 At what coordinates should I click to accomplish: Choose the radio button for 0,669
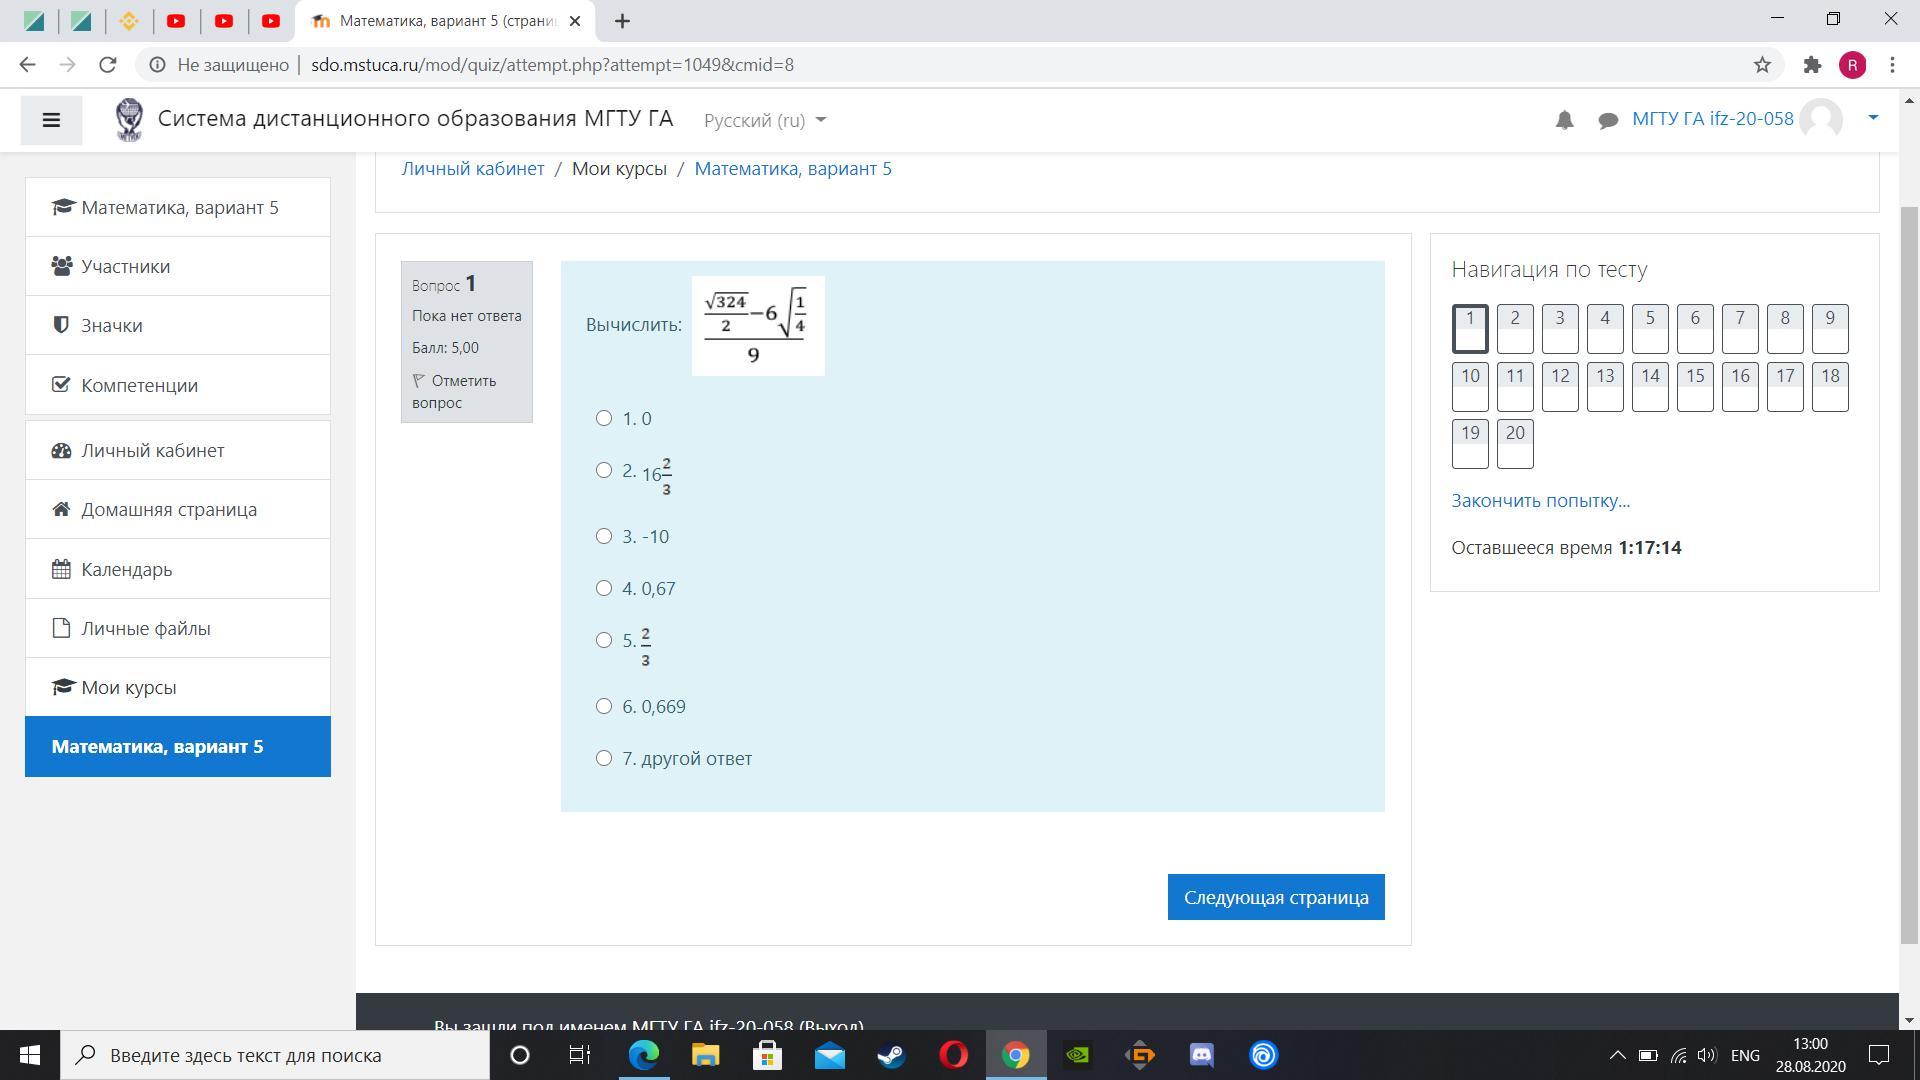(x=604, y=706)
